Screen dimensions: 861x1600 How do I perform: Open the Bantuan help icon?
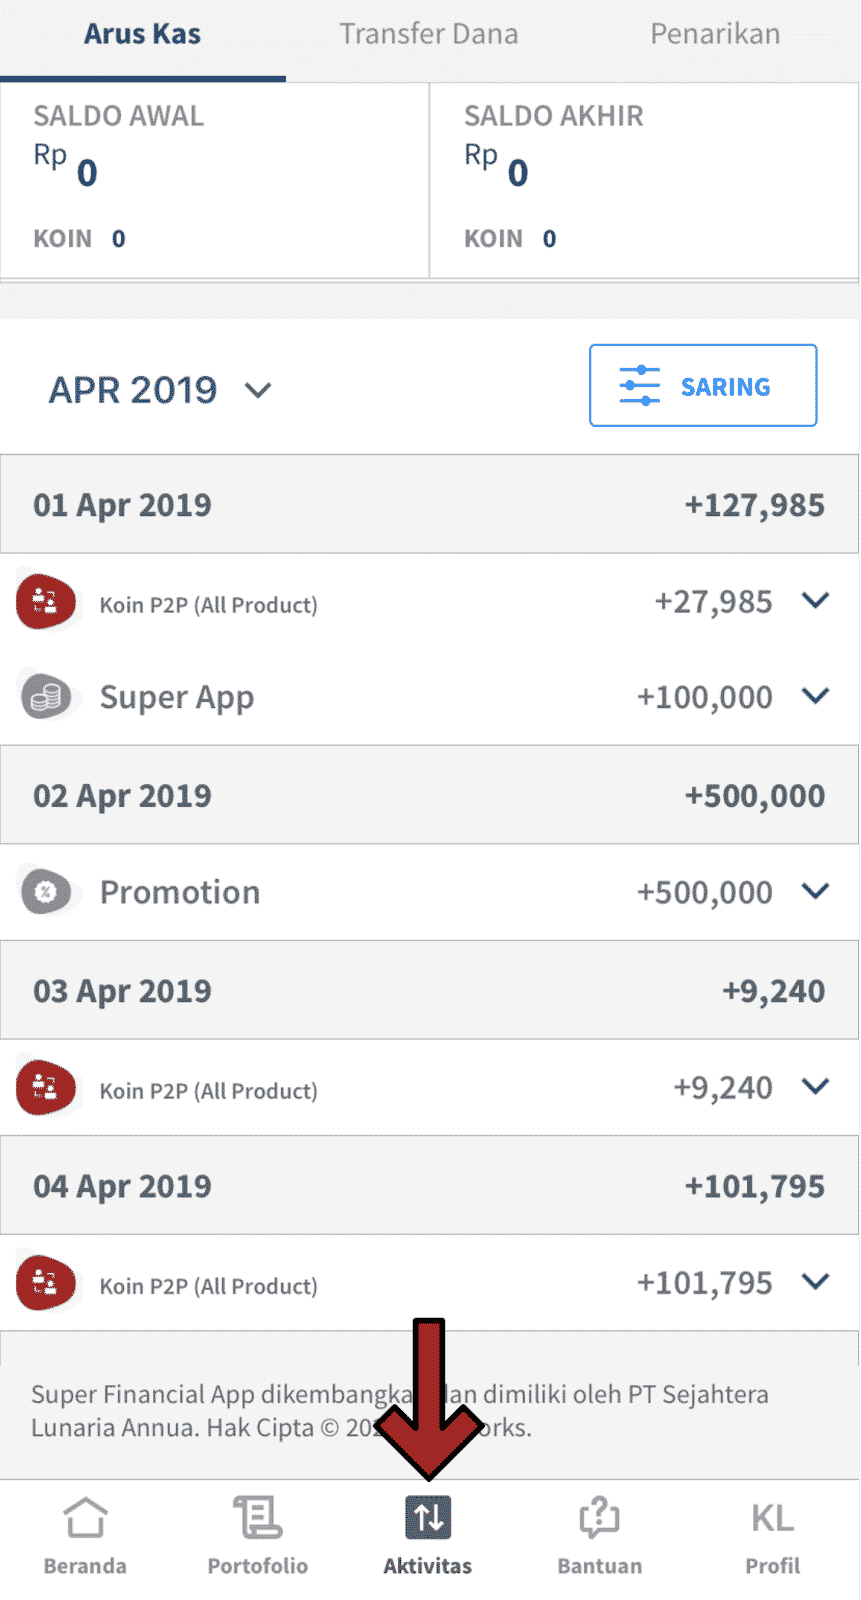tap(599, 1519)
